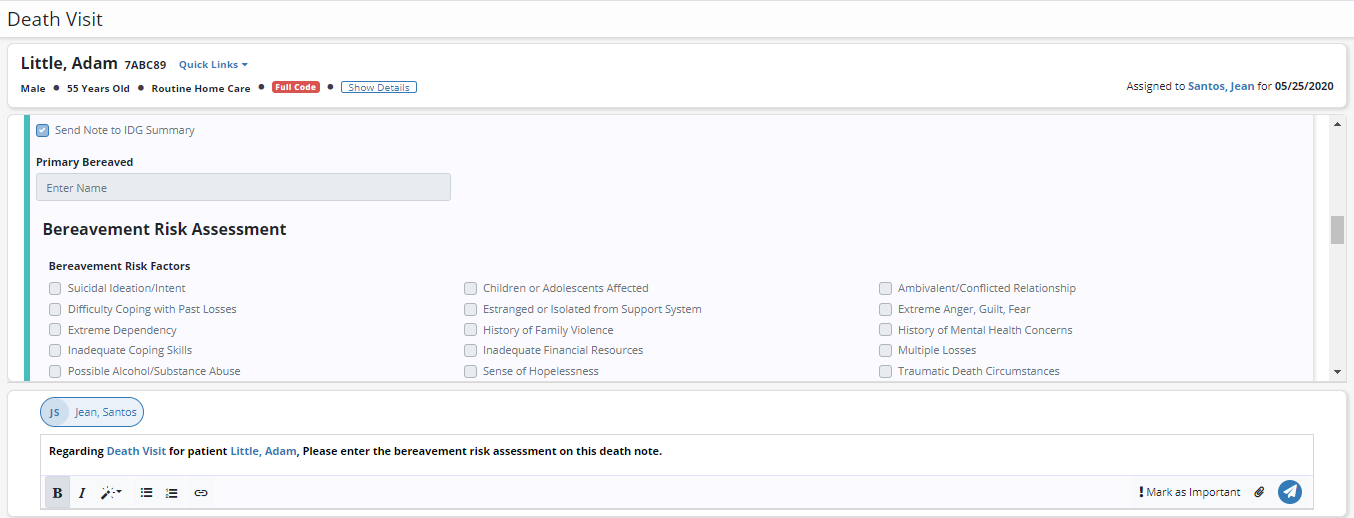1354x518 pixels.
Task: Send the message with paper plane button
Action: coord(1290,492)
